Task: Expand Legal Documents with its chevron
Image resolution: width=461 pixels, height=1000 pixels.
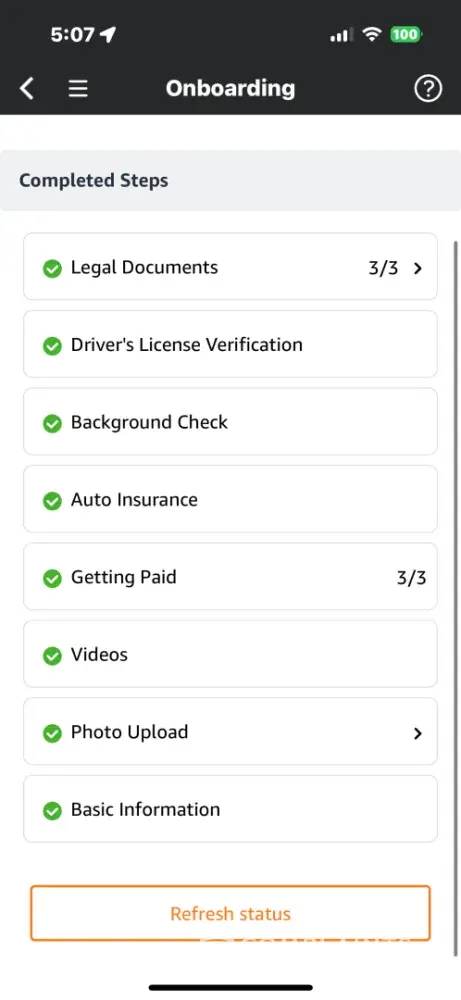Action: pos(418,268)
